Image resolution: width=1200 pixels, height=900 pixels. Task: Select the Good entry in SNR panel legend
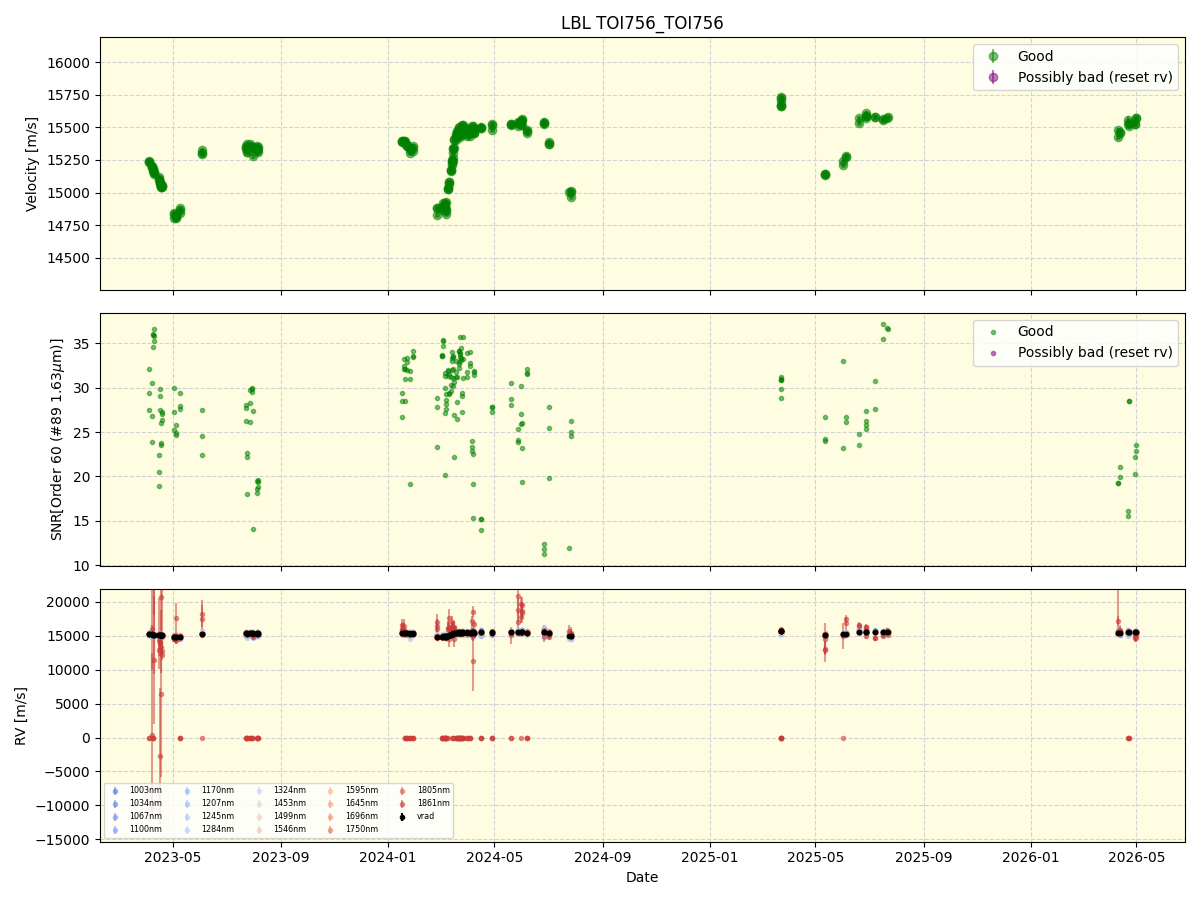coord(1035,331)
